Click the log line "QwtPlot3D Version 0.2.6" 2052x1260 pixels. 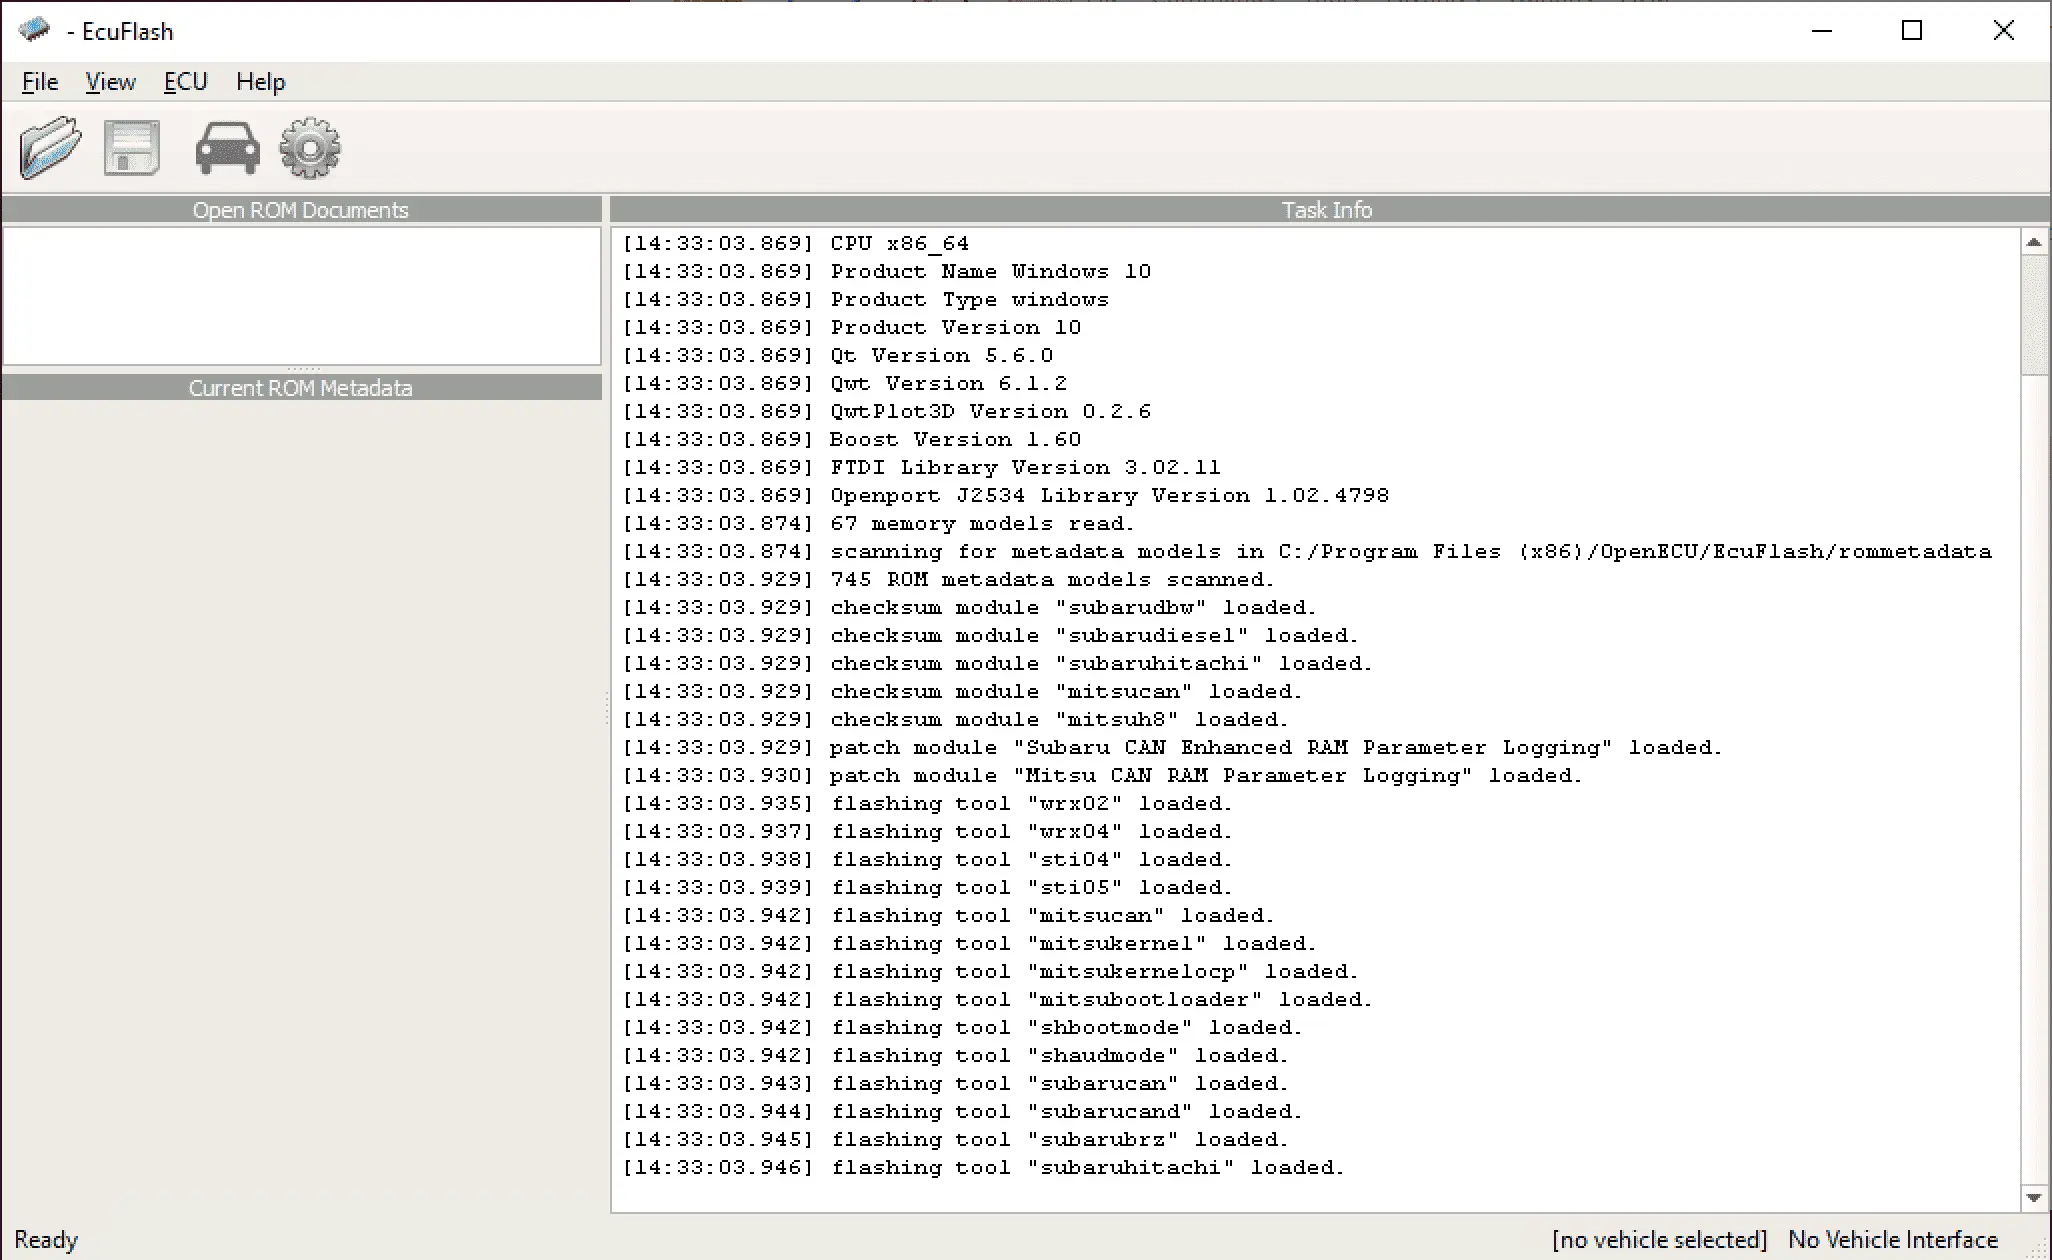pos(887,411)
